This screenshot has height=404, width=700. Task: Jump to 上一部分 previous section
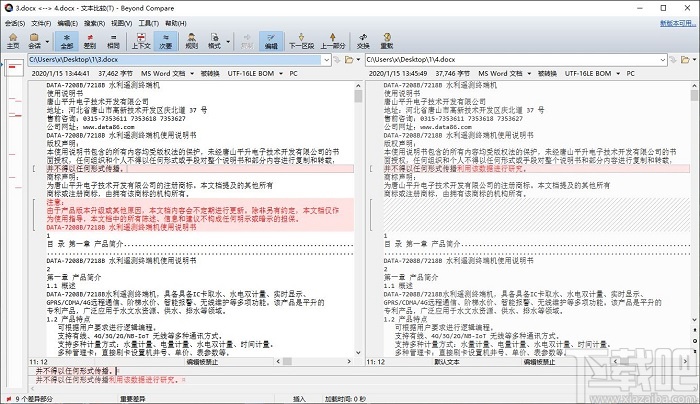pyautogui.click(x=333, y=41)
